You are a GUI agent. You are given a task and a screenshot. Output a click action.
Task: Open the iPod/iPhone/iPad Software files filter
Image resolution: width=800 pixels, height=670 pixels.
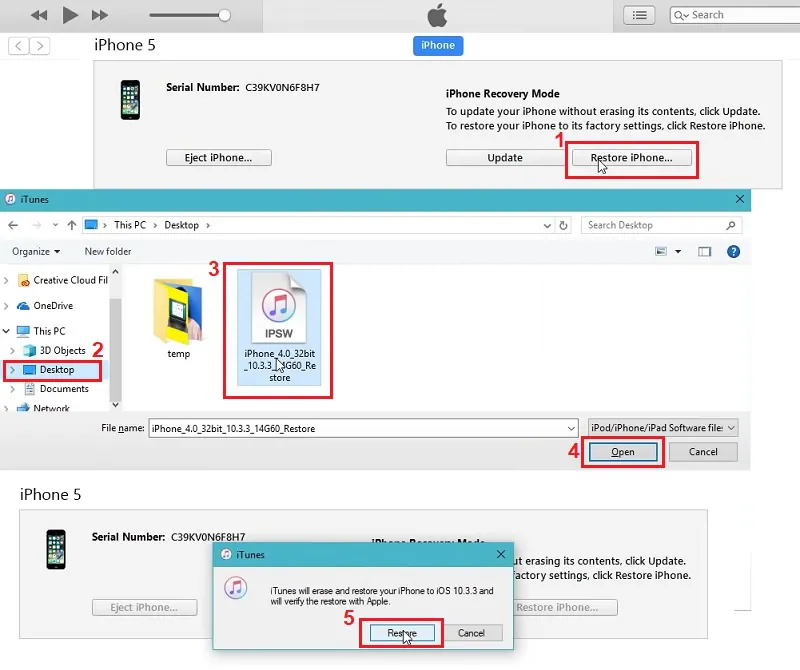coord(662,428)
